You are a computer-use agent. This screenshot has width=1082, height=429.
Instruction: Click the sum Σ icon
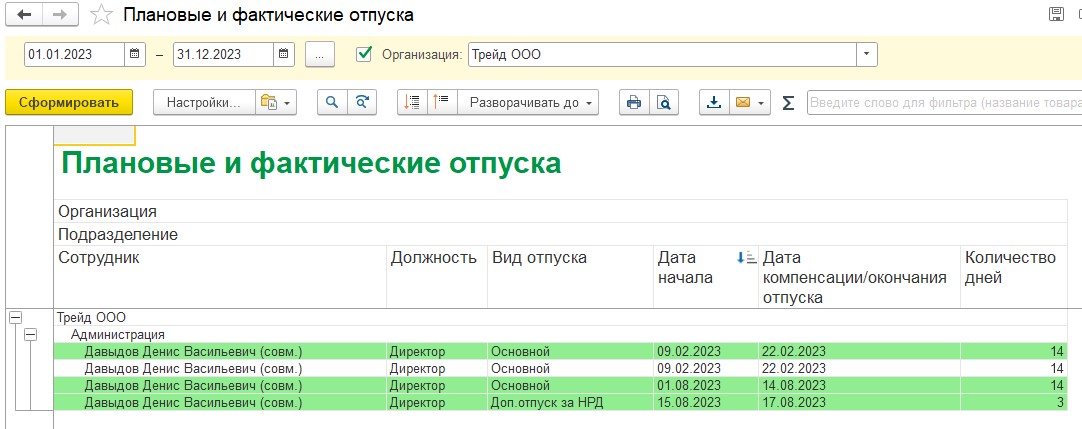click(x=788, y=103)
